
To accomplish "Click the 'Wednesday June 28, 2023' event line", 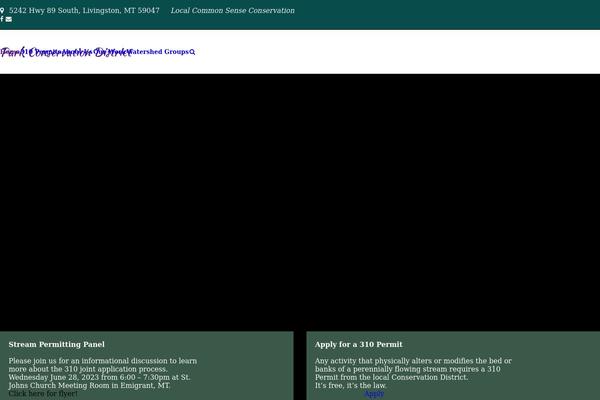I will tap(99, 377).
